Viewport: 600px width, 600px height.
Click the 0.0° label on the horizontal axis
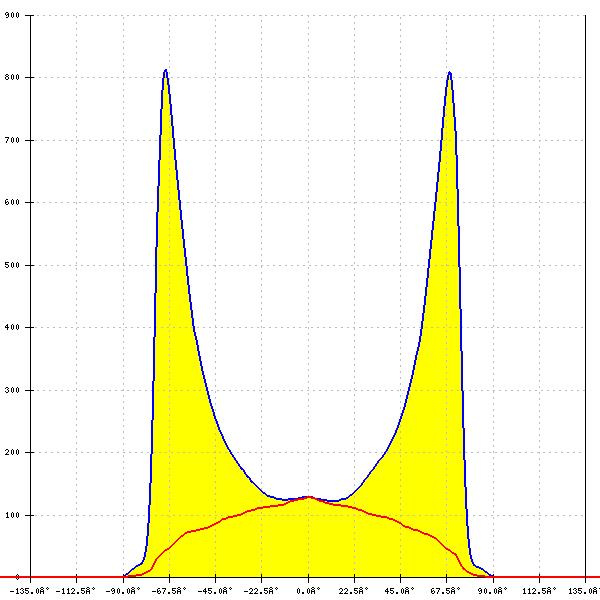pos(308,590)
